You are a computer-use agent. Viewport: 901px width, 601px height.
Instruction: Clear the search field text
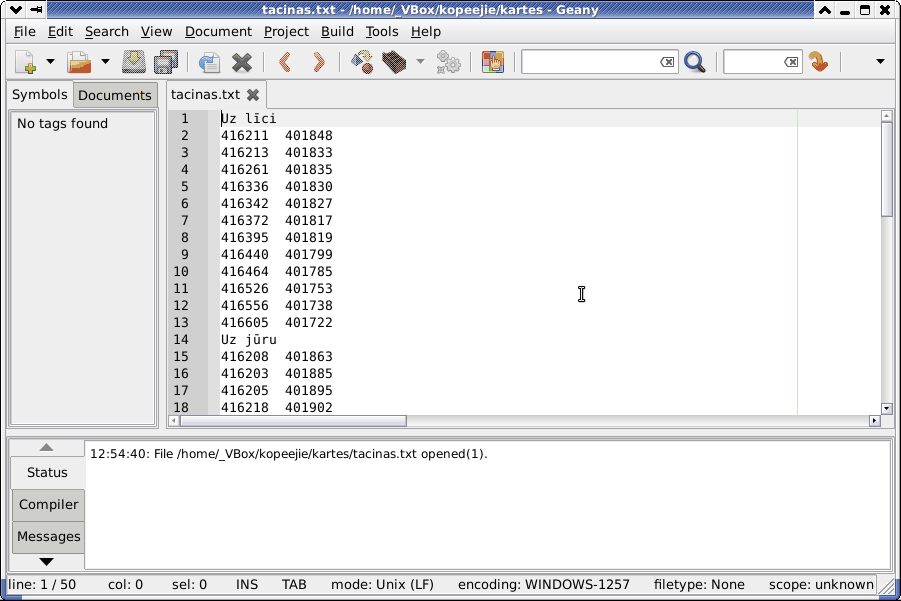[x=667, y=62]
